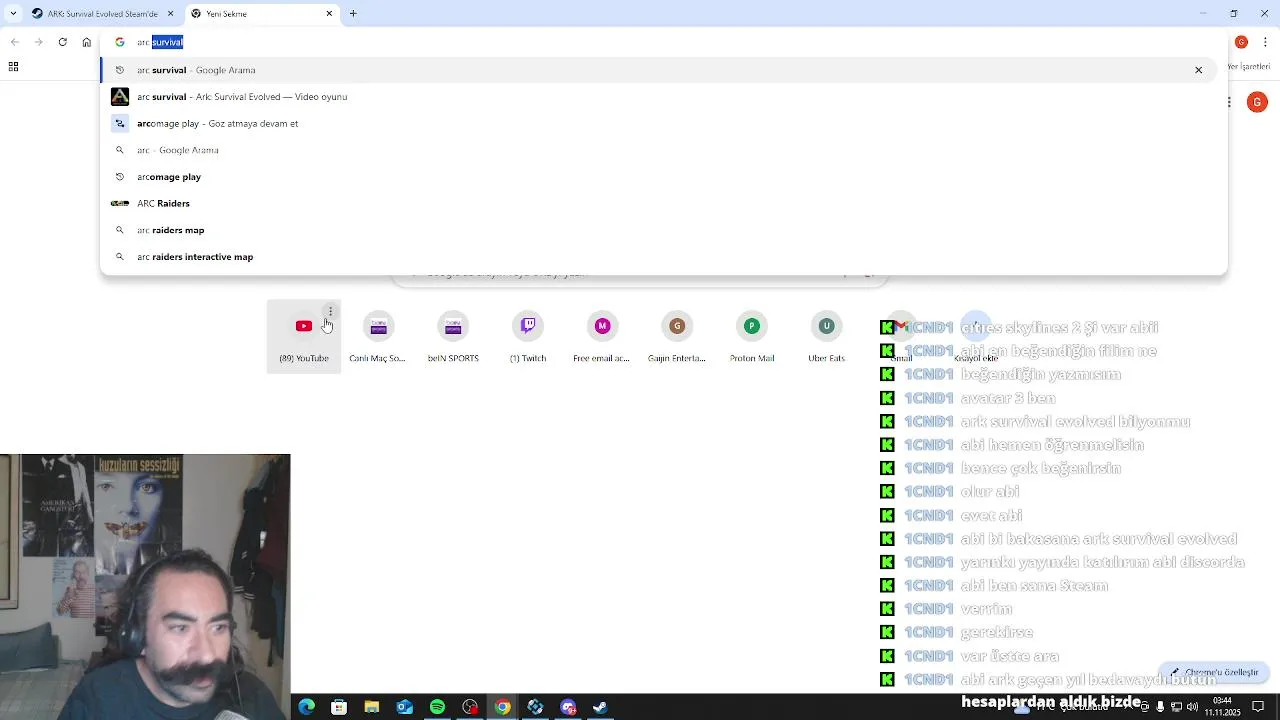Select 'arc - Google Arama' suggestion
Screen dimensions: 1280x720
tap(660, 150)
